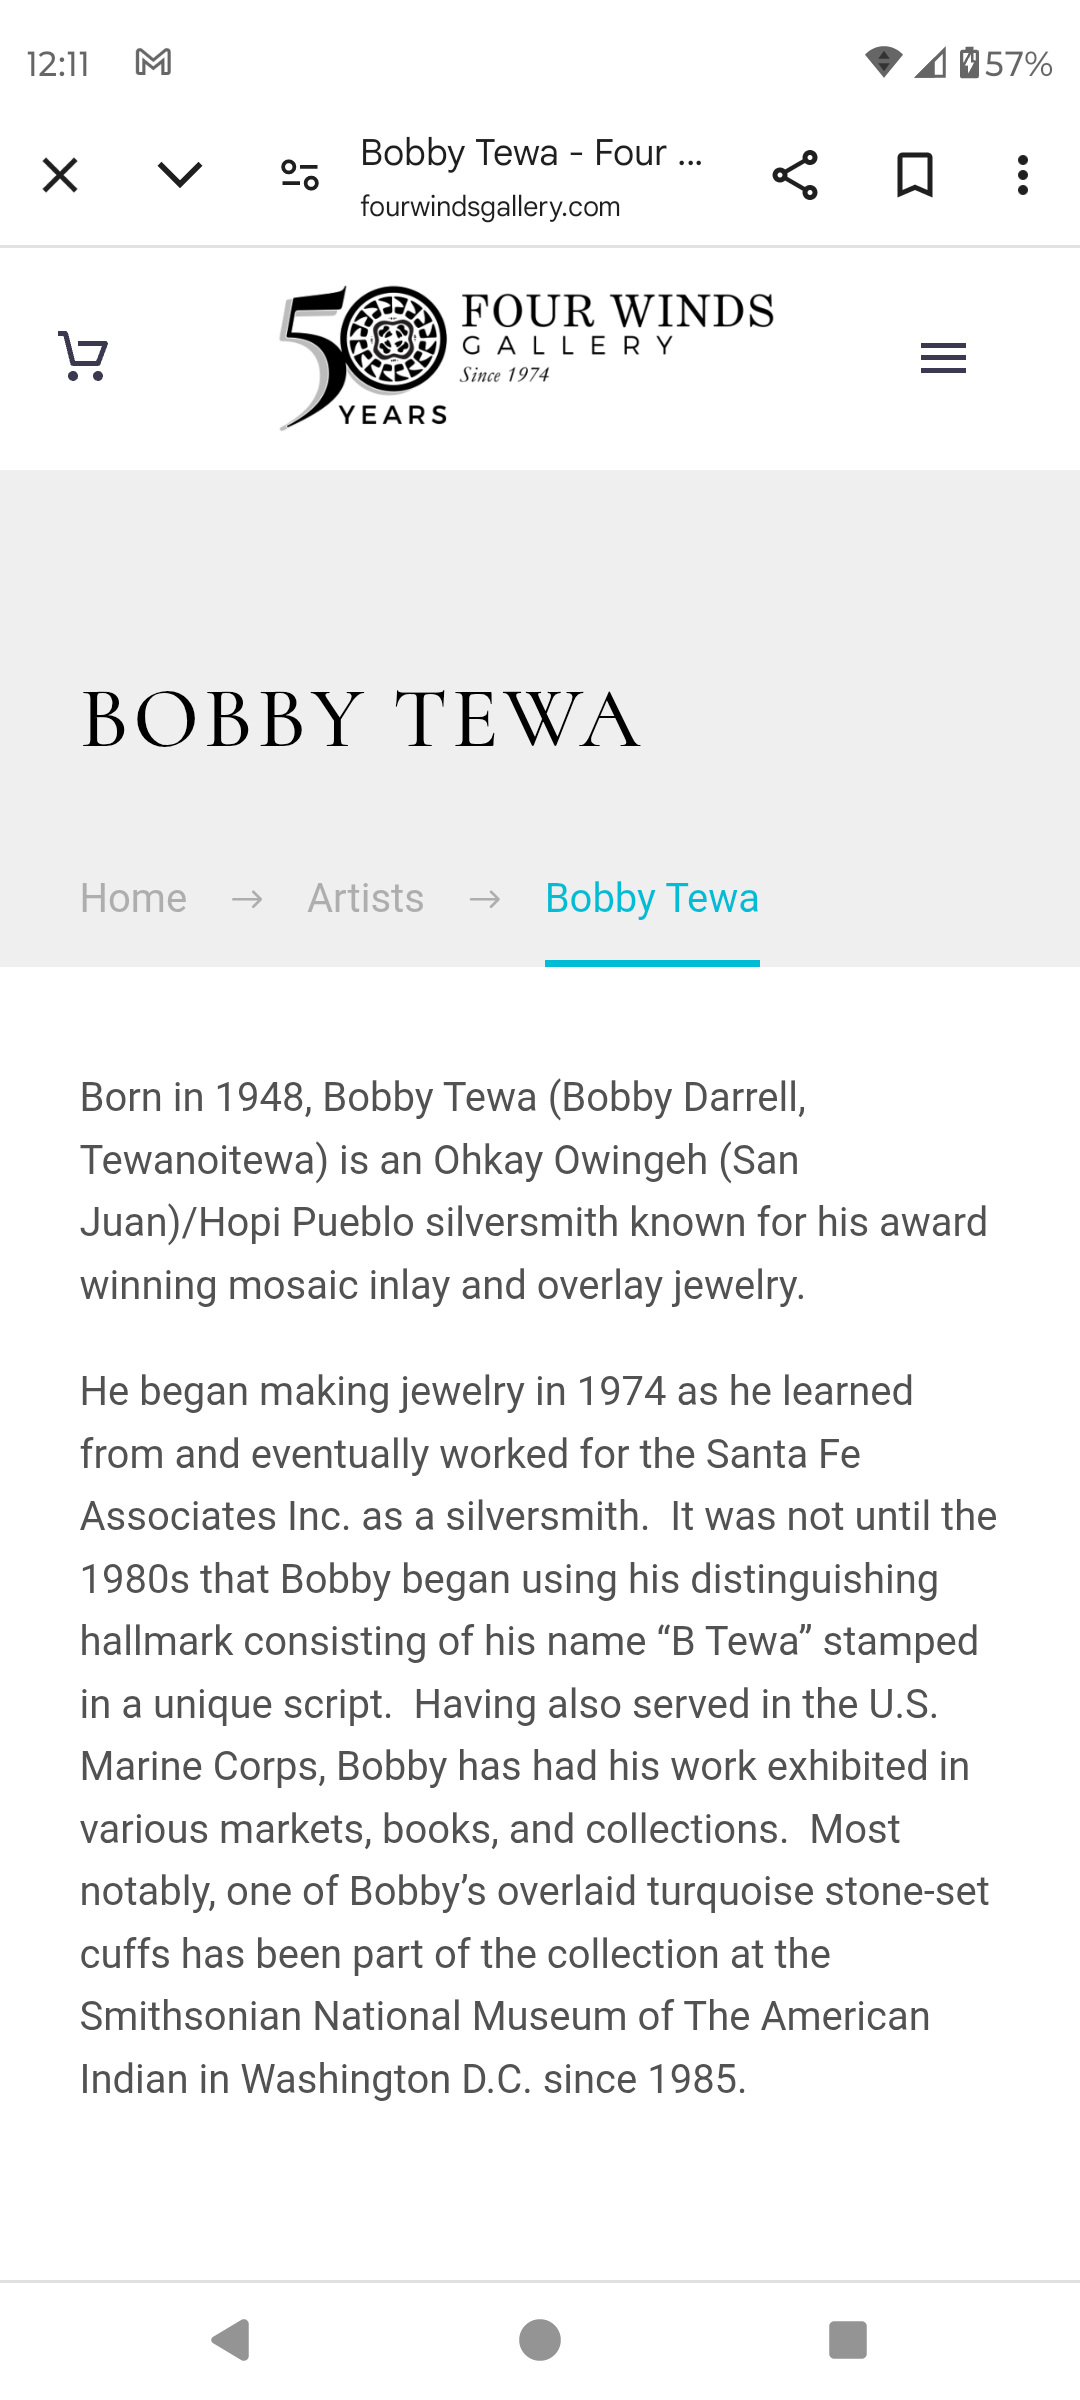
Task: Open recent apps with the square button
Action: point(848,2340)
